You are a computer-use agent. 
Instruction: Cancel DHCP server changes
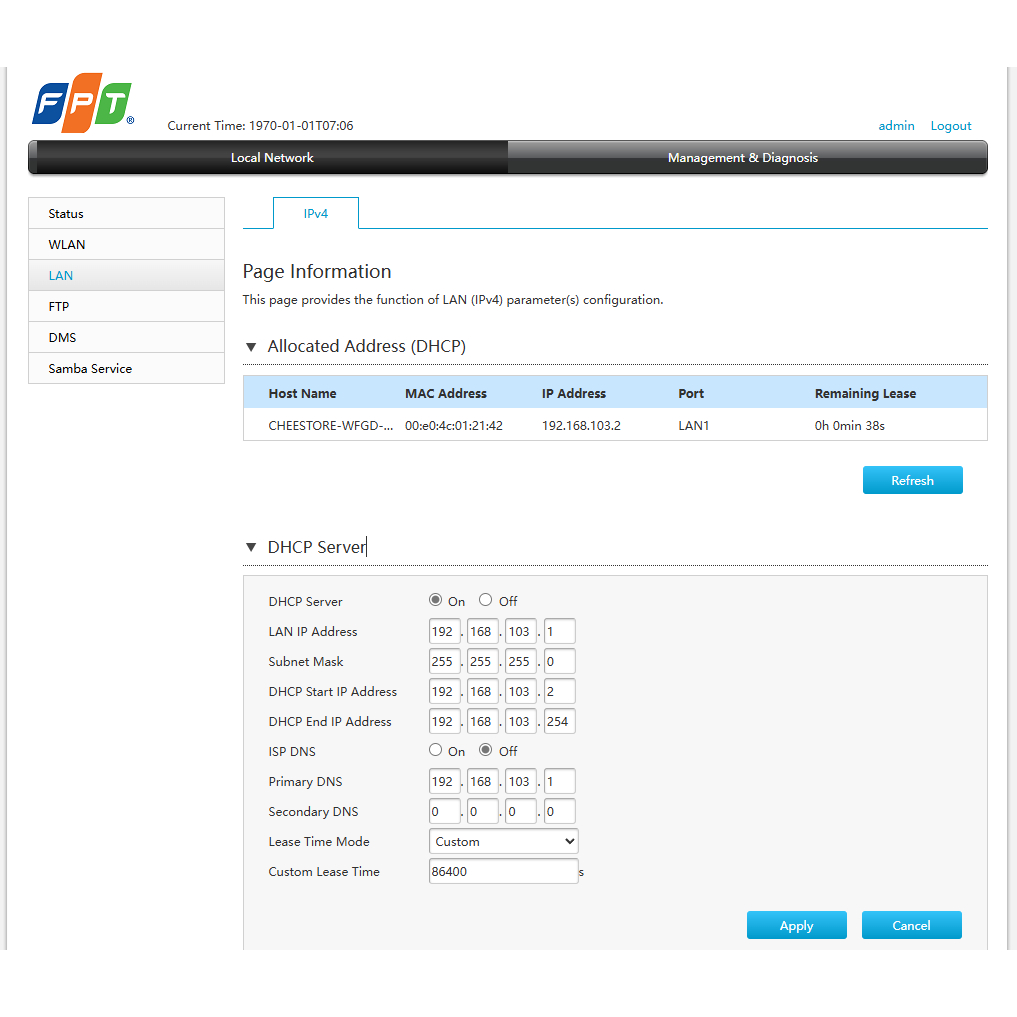point(911,926)
